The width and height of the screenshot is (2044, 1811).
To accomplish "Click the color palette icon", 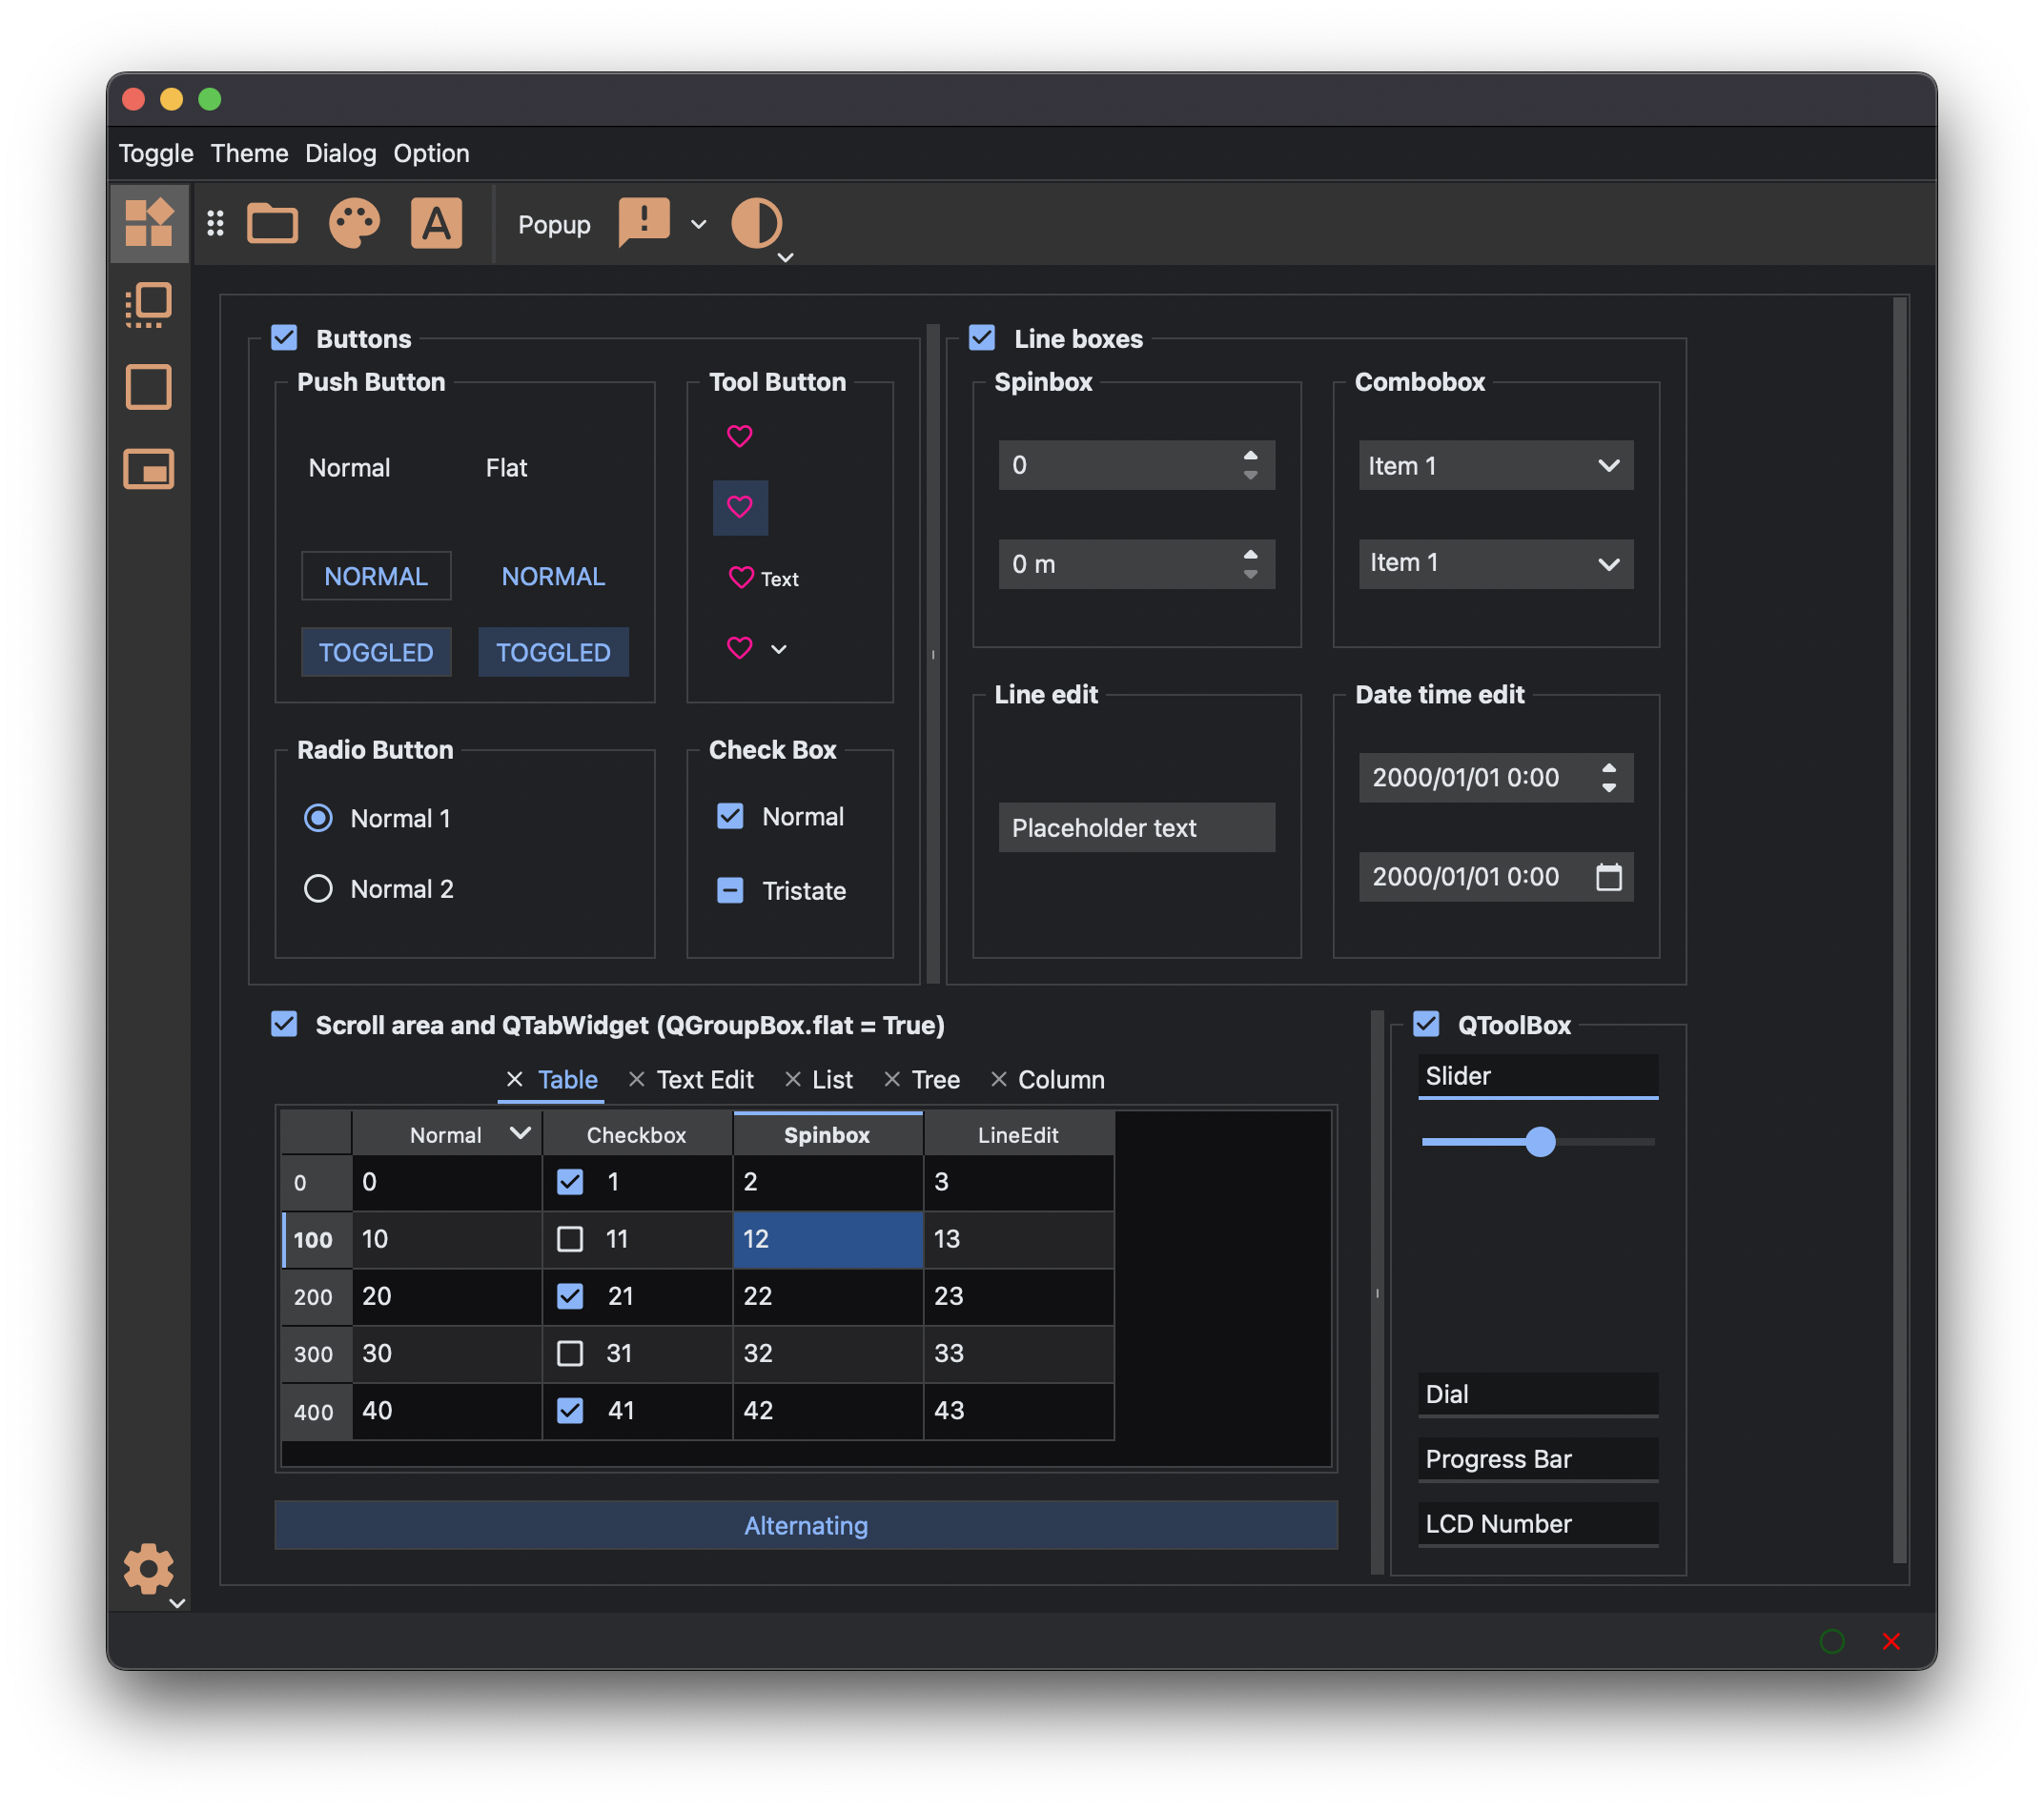I will pyautogui.click(x=354, y=222).
